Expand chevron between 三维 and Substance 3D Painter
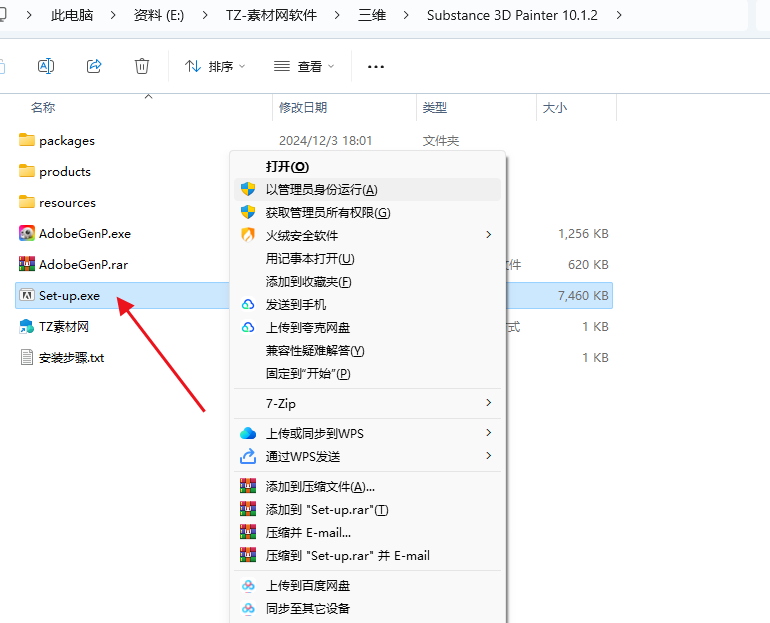This screenshot has height=623, width=770. (x=406, y=15)
